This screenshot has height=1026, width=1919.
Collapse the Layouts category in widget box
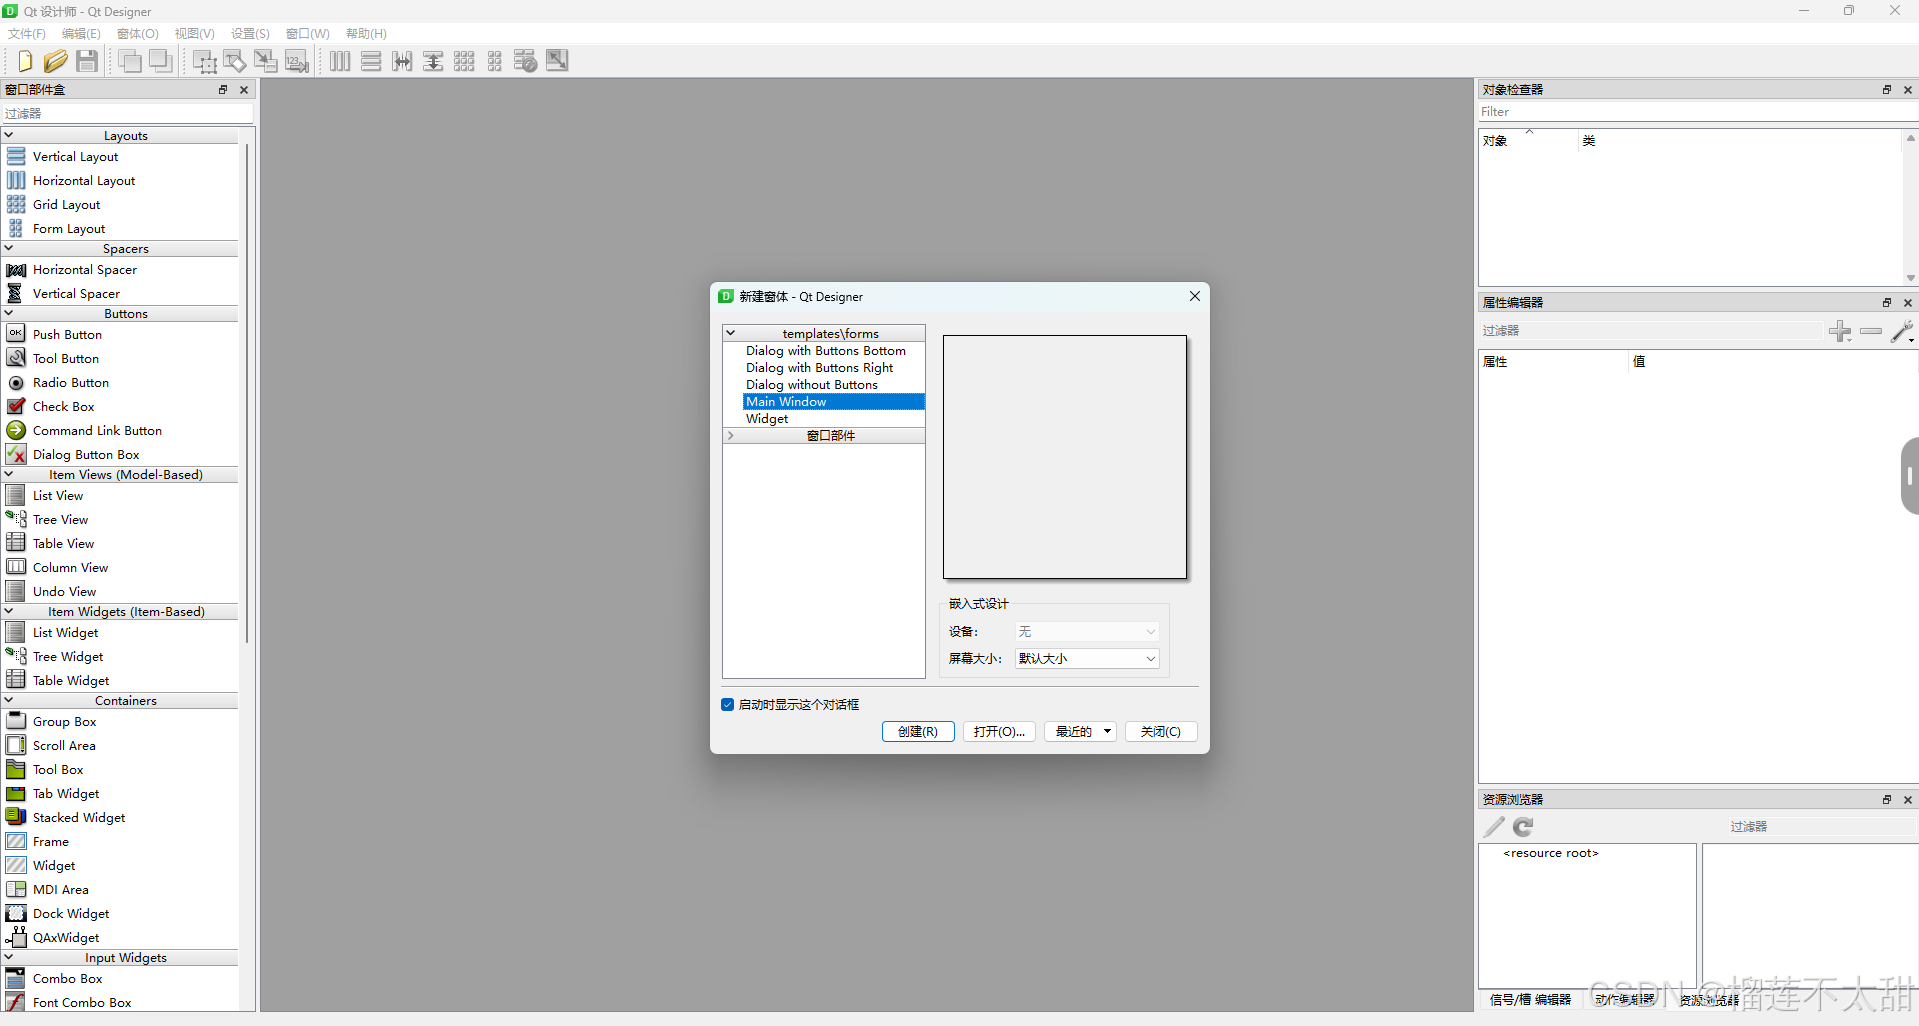tap(9, 135)
